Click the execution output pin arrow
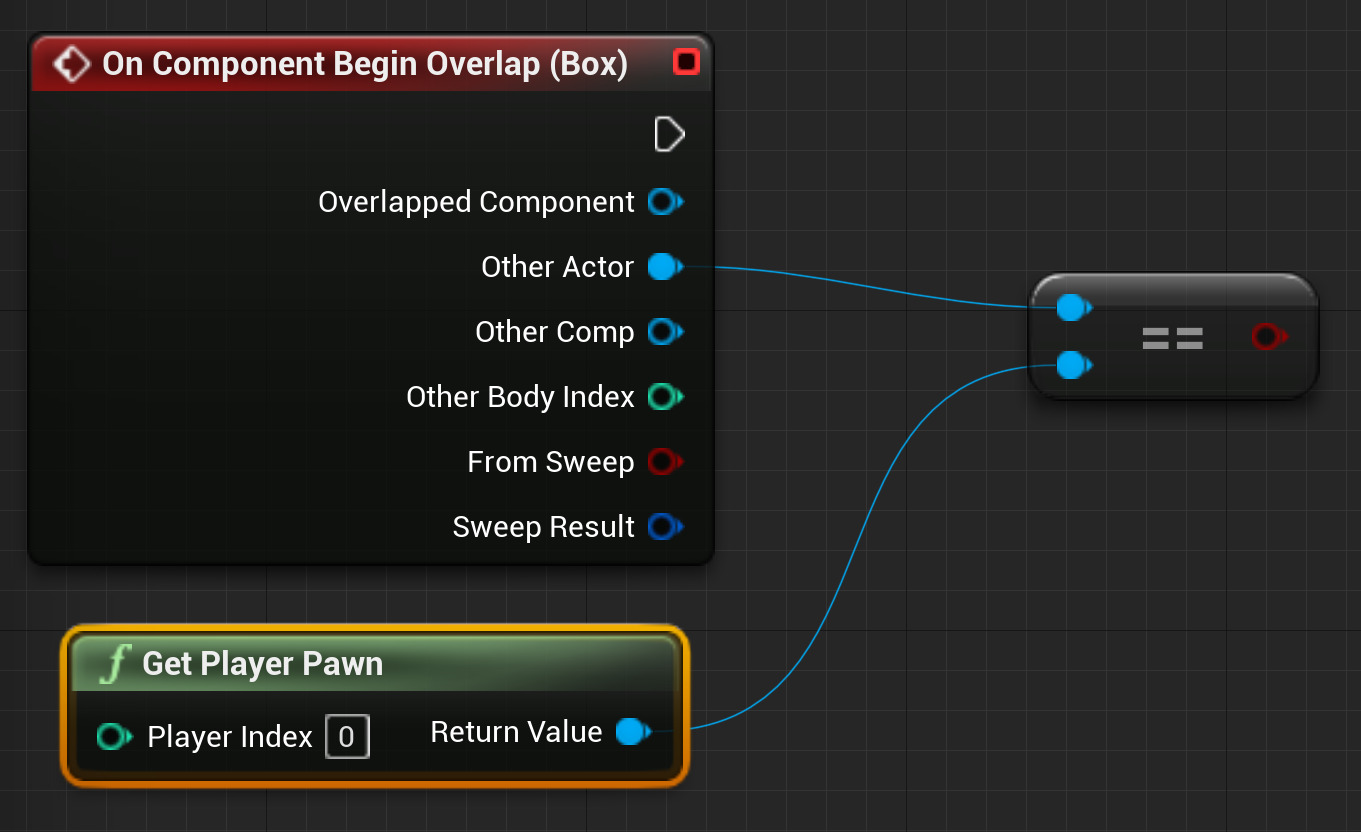1361x832 pixels. 669,134
